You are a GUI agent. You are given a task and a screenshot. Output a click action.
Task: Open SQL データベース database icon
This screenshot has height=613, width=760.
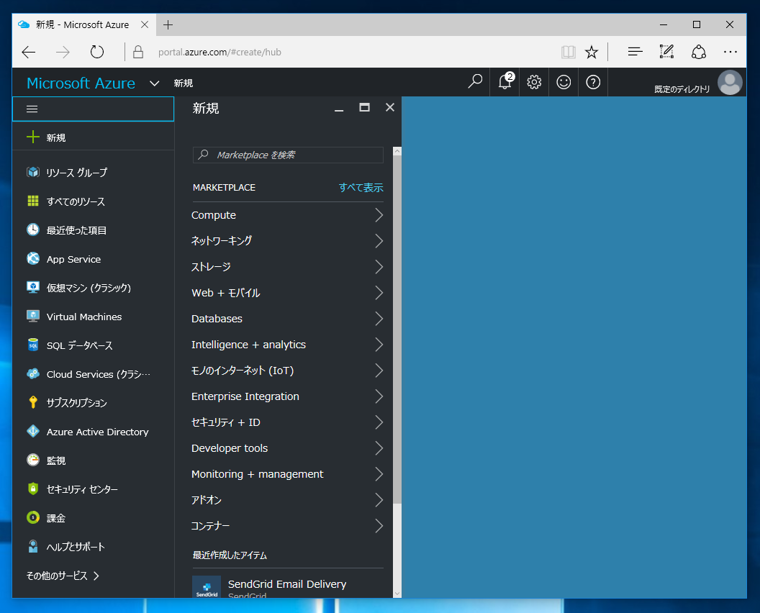[33, 345]
